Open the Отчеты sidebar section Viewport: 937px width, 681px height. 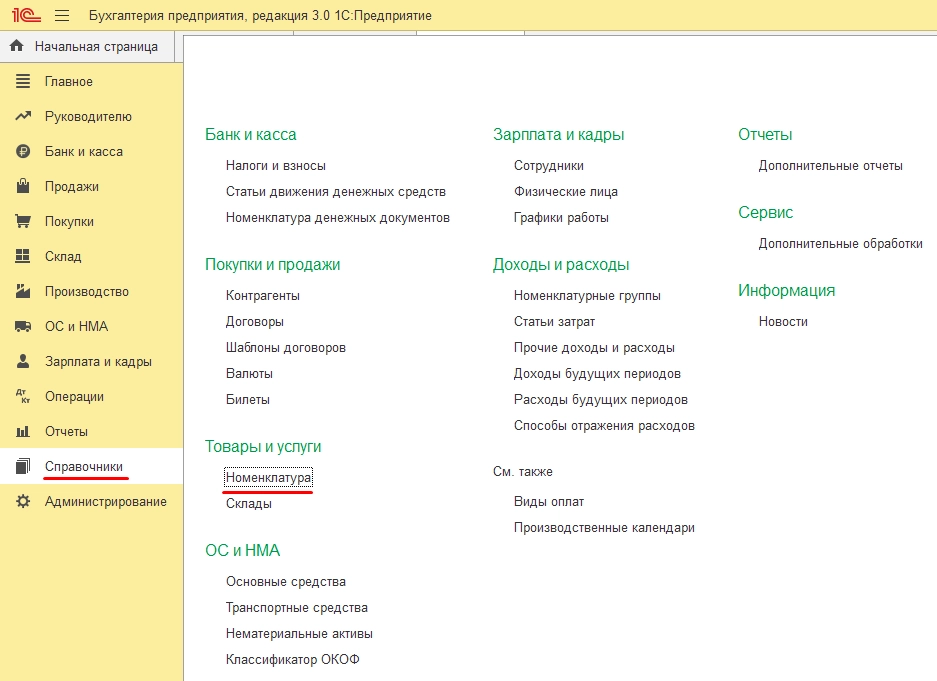click(x=66, y=431)
